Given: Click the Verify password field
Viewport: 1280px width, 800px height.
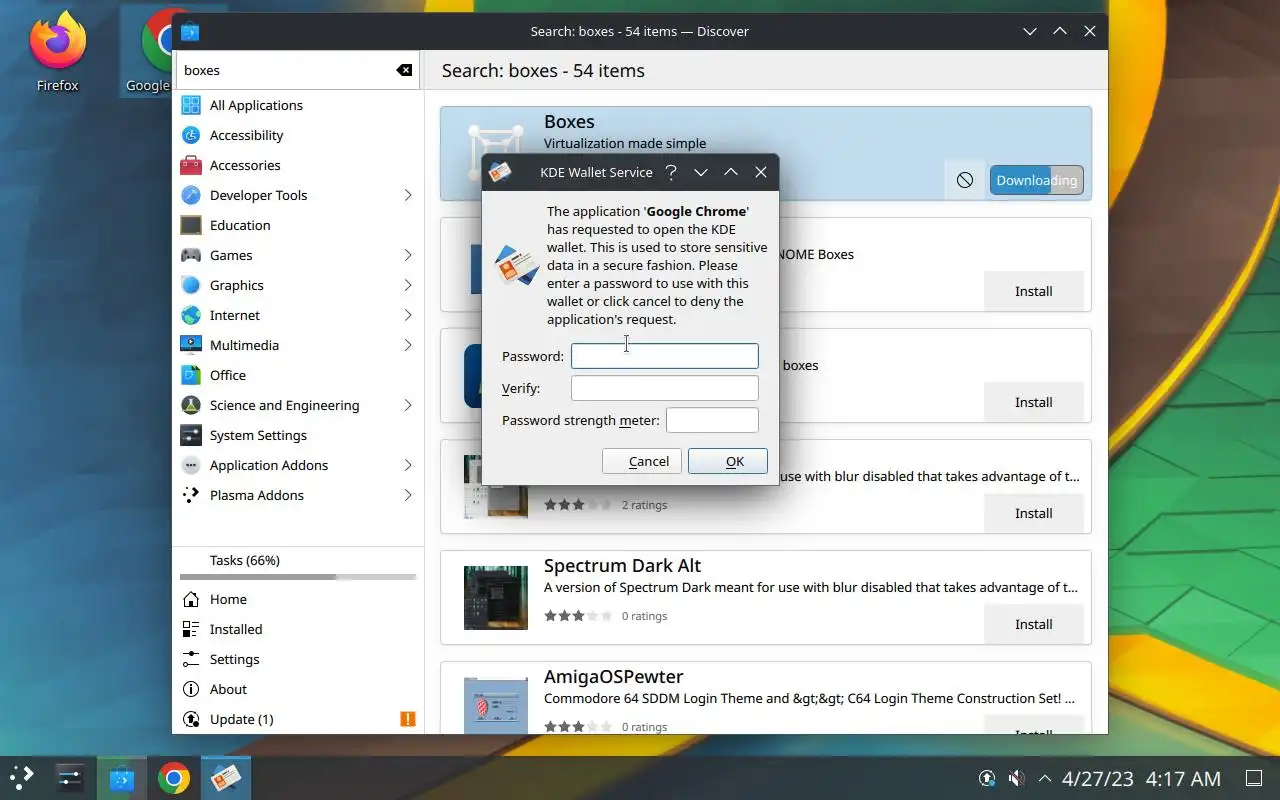Looking at the screenshot, I should click(664, 388).
